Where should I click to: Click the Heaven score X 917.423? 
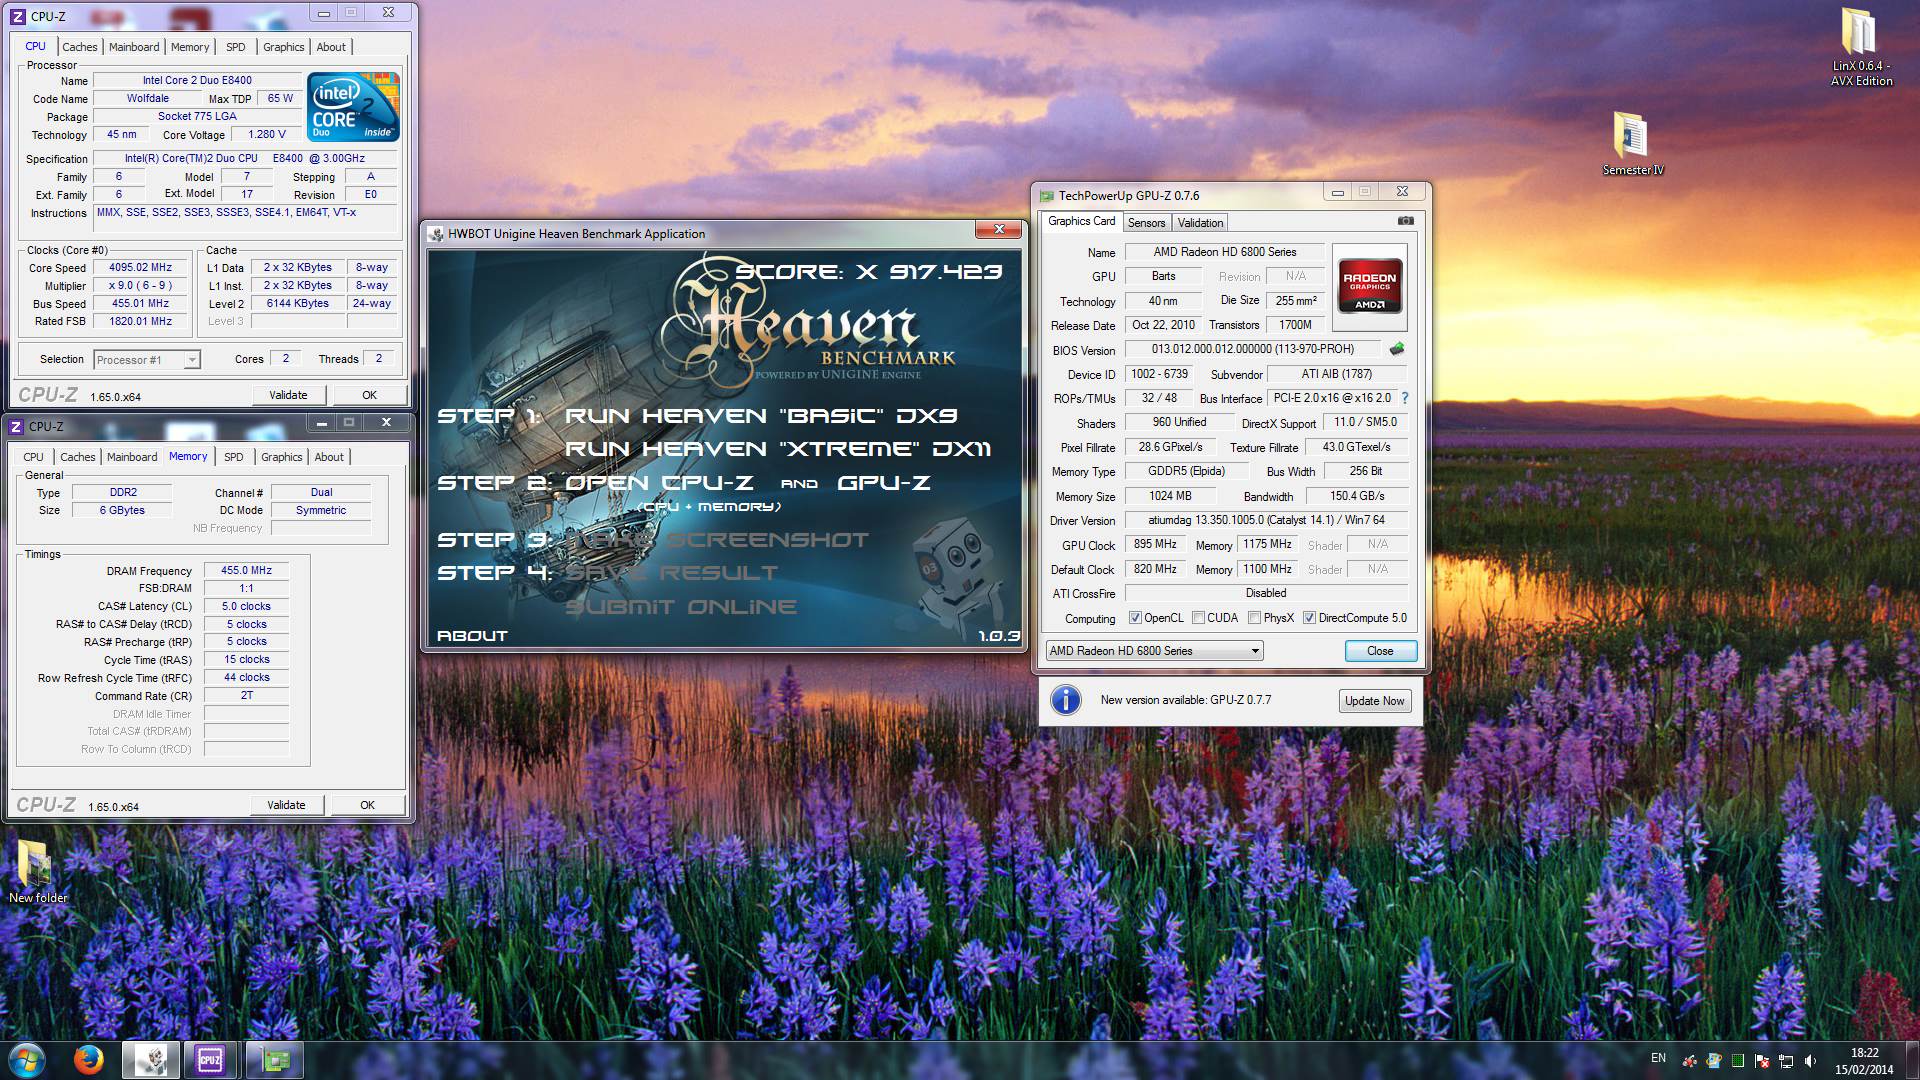coord(869,271)
